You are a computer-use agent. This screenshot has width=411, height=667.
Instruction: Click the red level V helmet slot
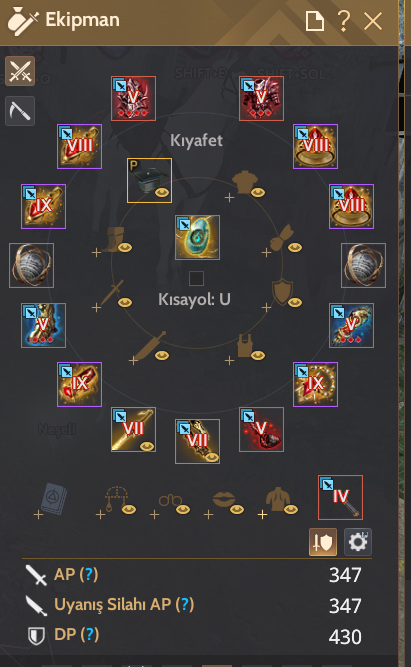[x=134, y=99]
